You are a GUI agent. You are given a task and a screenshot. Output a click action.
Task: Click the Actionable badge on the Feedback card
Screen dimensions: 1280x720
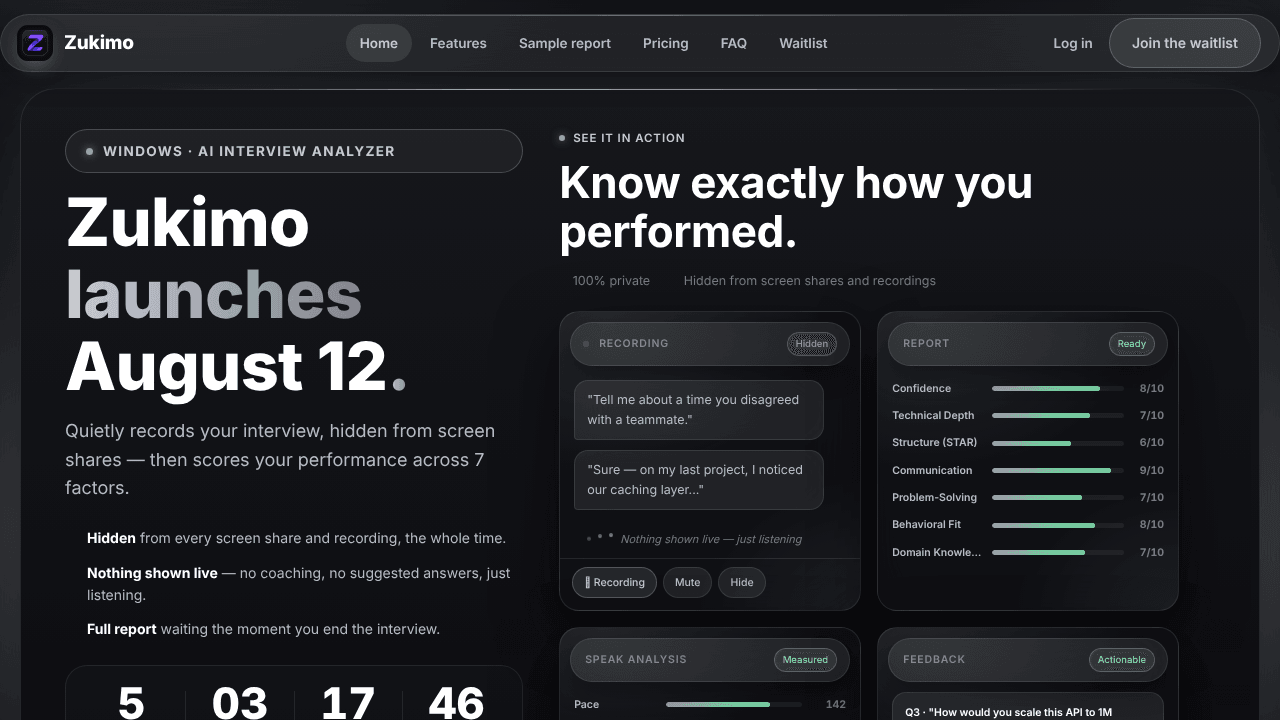(x=1122, y=659)
